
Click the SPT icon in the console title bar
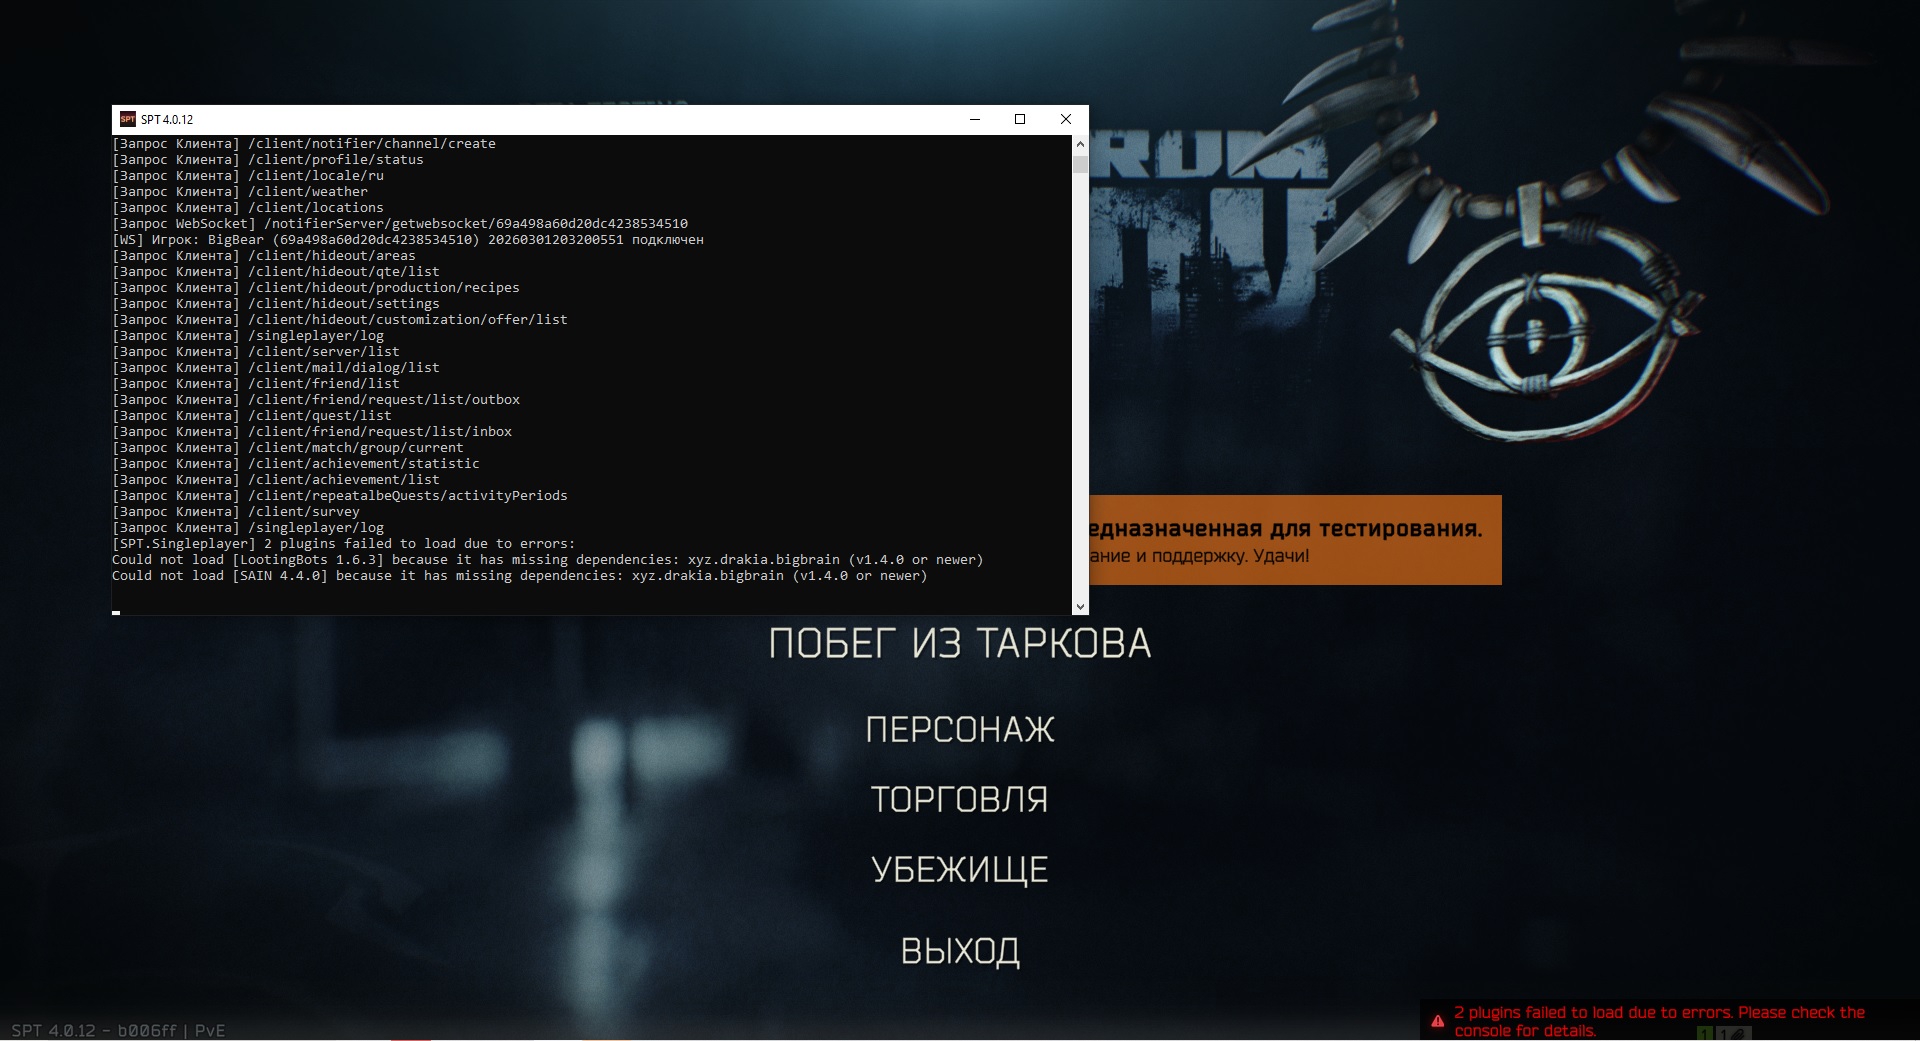(x=127, y=119)
